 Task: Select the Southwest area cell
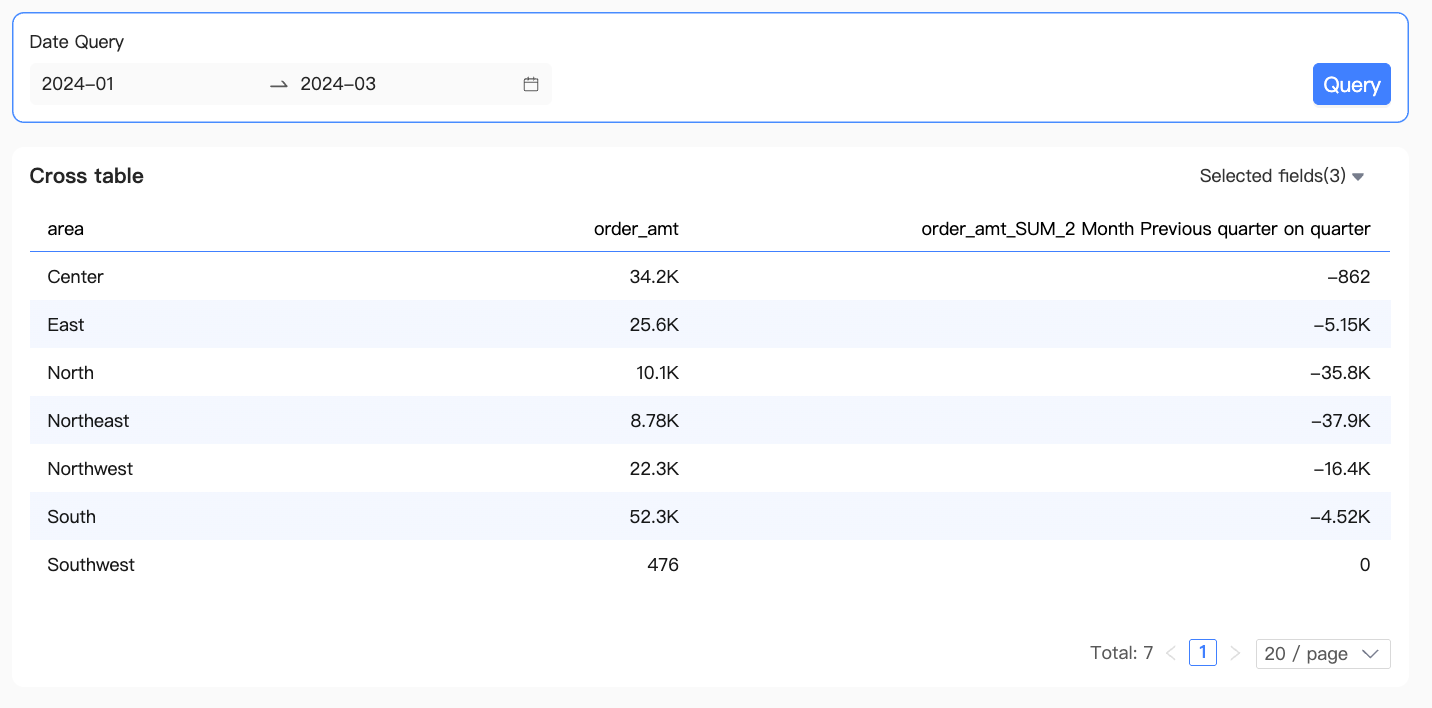pyautogui.click(x=91, y=565)
